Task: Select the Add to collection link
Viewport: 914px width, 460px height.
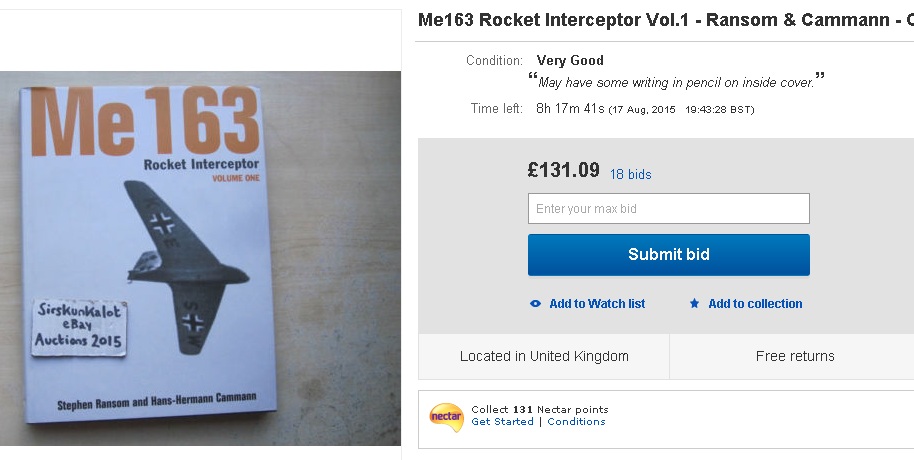Action: (x=755, y=304)
